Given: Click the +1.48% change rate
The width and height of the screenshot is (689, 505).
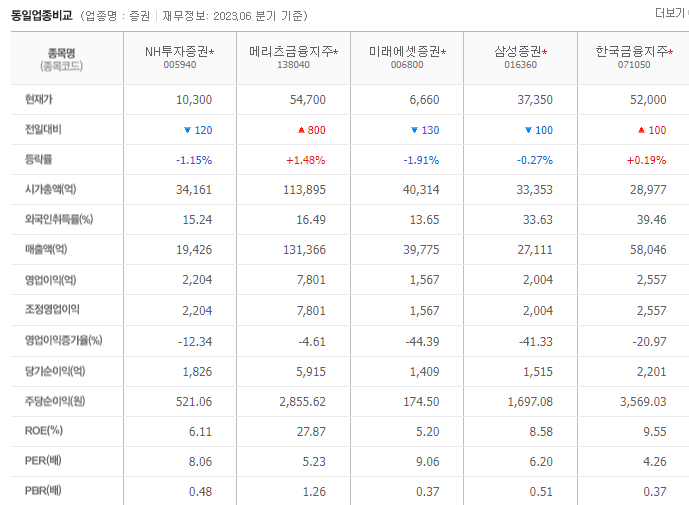Looking at the screenshot, I should tap(305, 160).
